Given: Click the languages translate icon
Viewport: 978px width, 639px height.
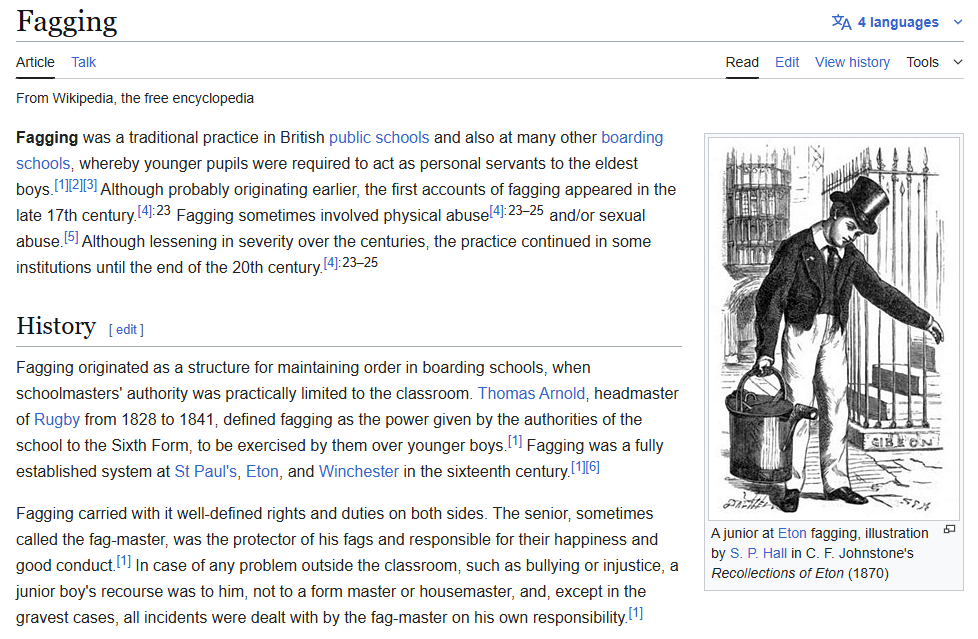Looking at the screenshot, I should (841, 22).
